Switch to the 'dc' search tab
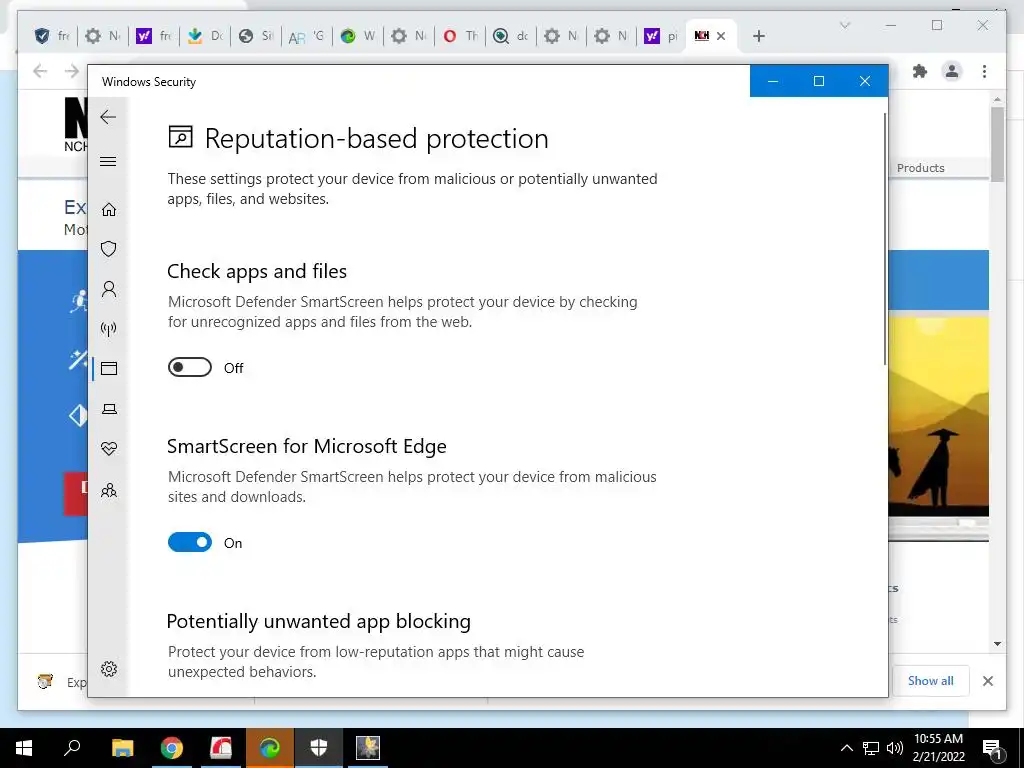Image resolution: width=1024 pixels, height=768 pixels. point(511,36)
